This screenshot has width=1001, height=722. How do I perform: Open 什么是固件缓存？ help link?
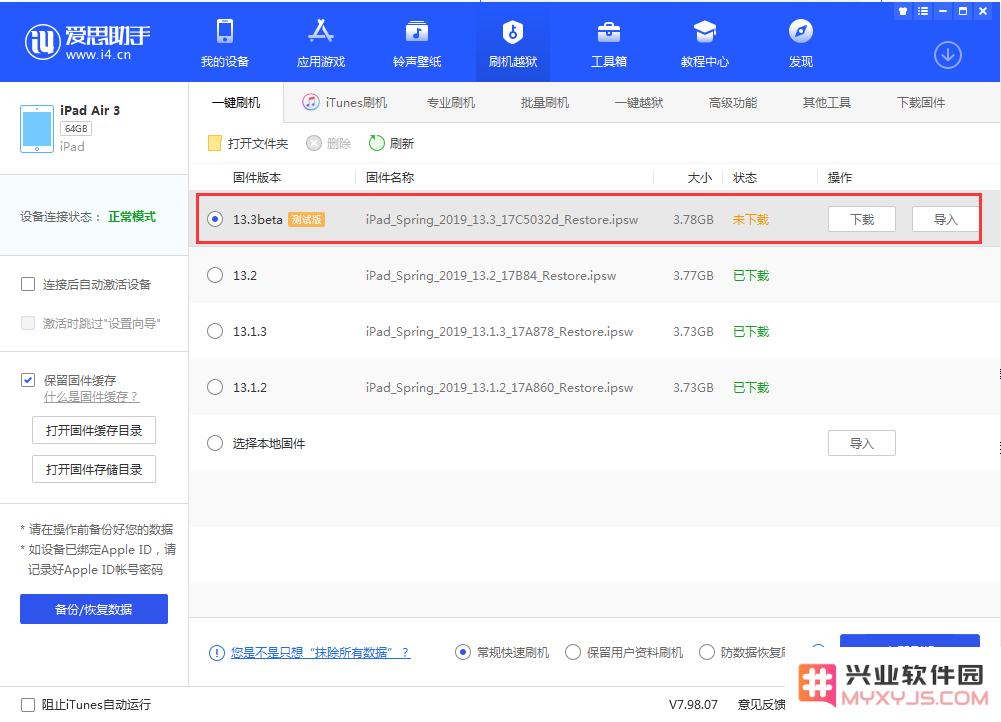click(91, 397)
